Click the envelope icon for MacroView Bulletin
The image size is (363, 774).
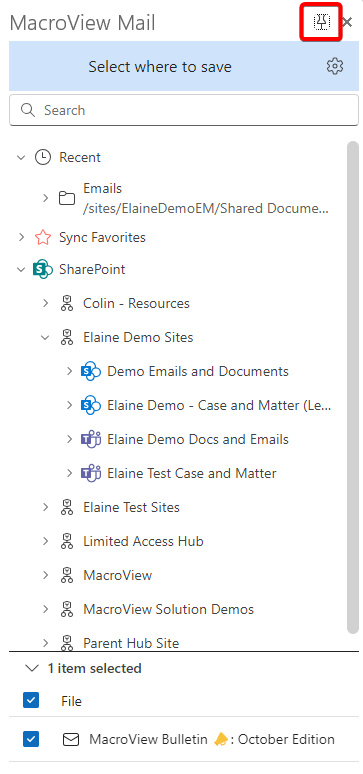(71, 739)
